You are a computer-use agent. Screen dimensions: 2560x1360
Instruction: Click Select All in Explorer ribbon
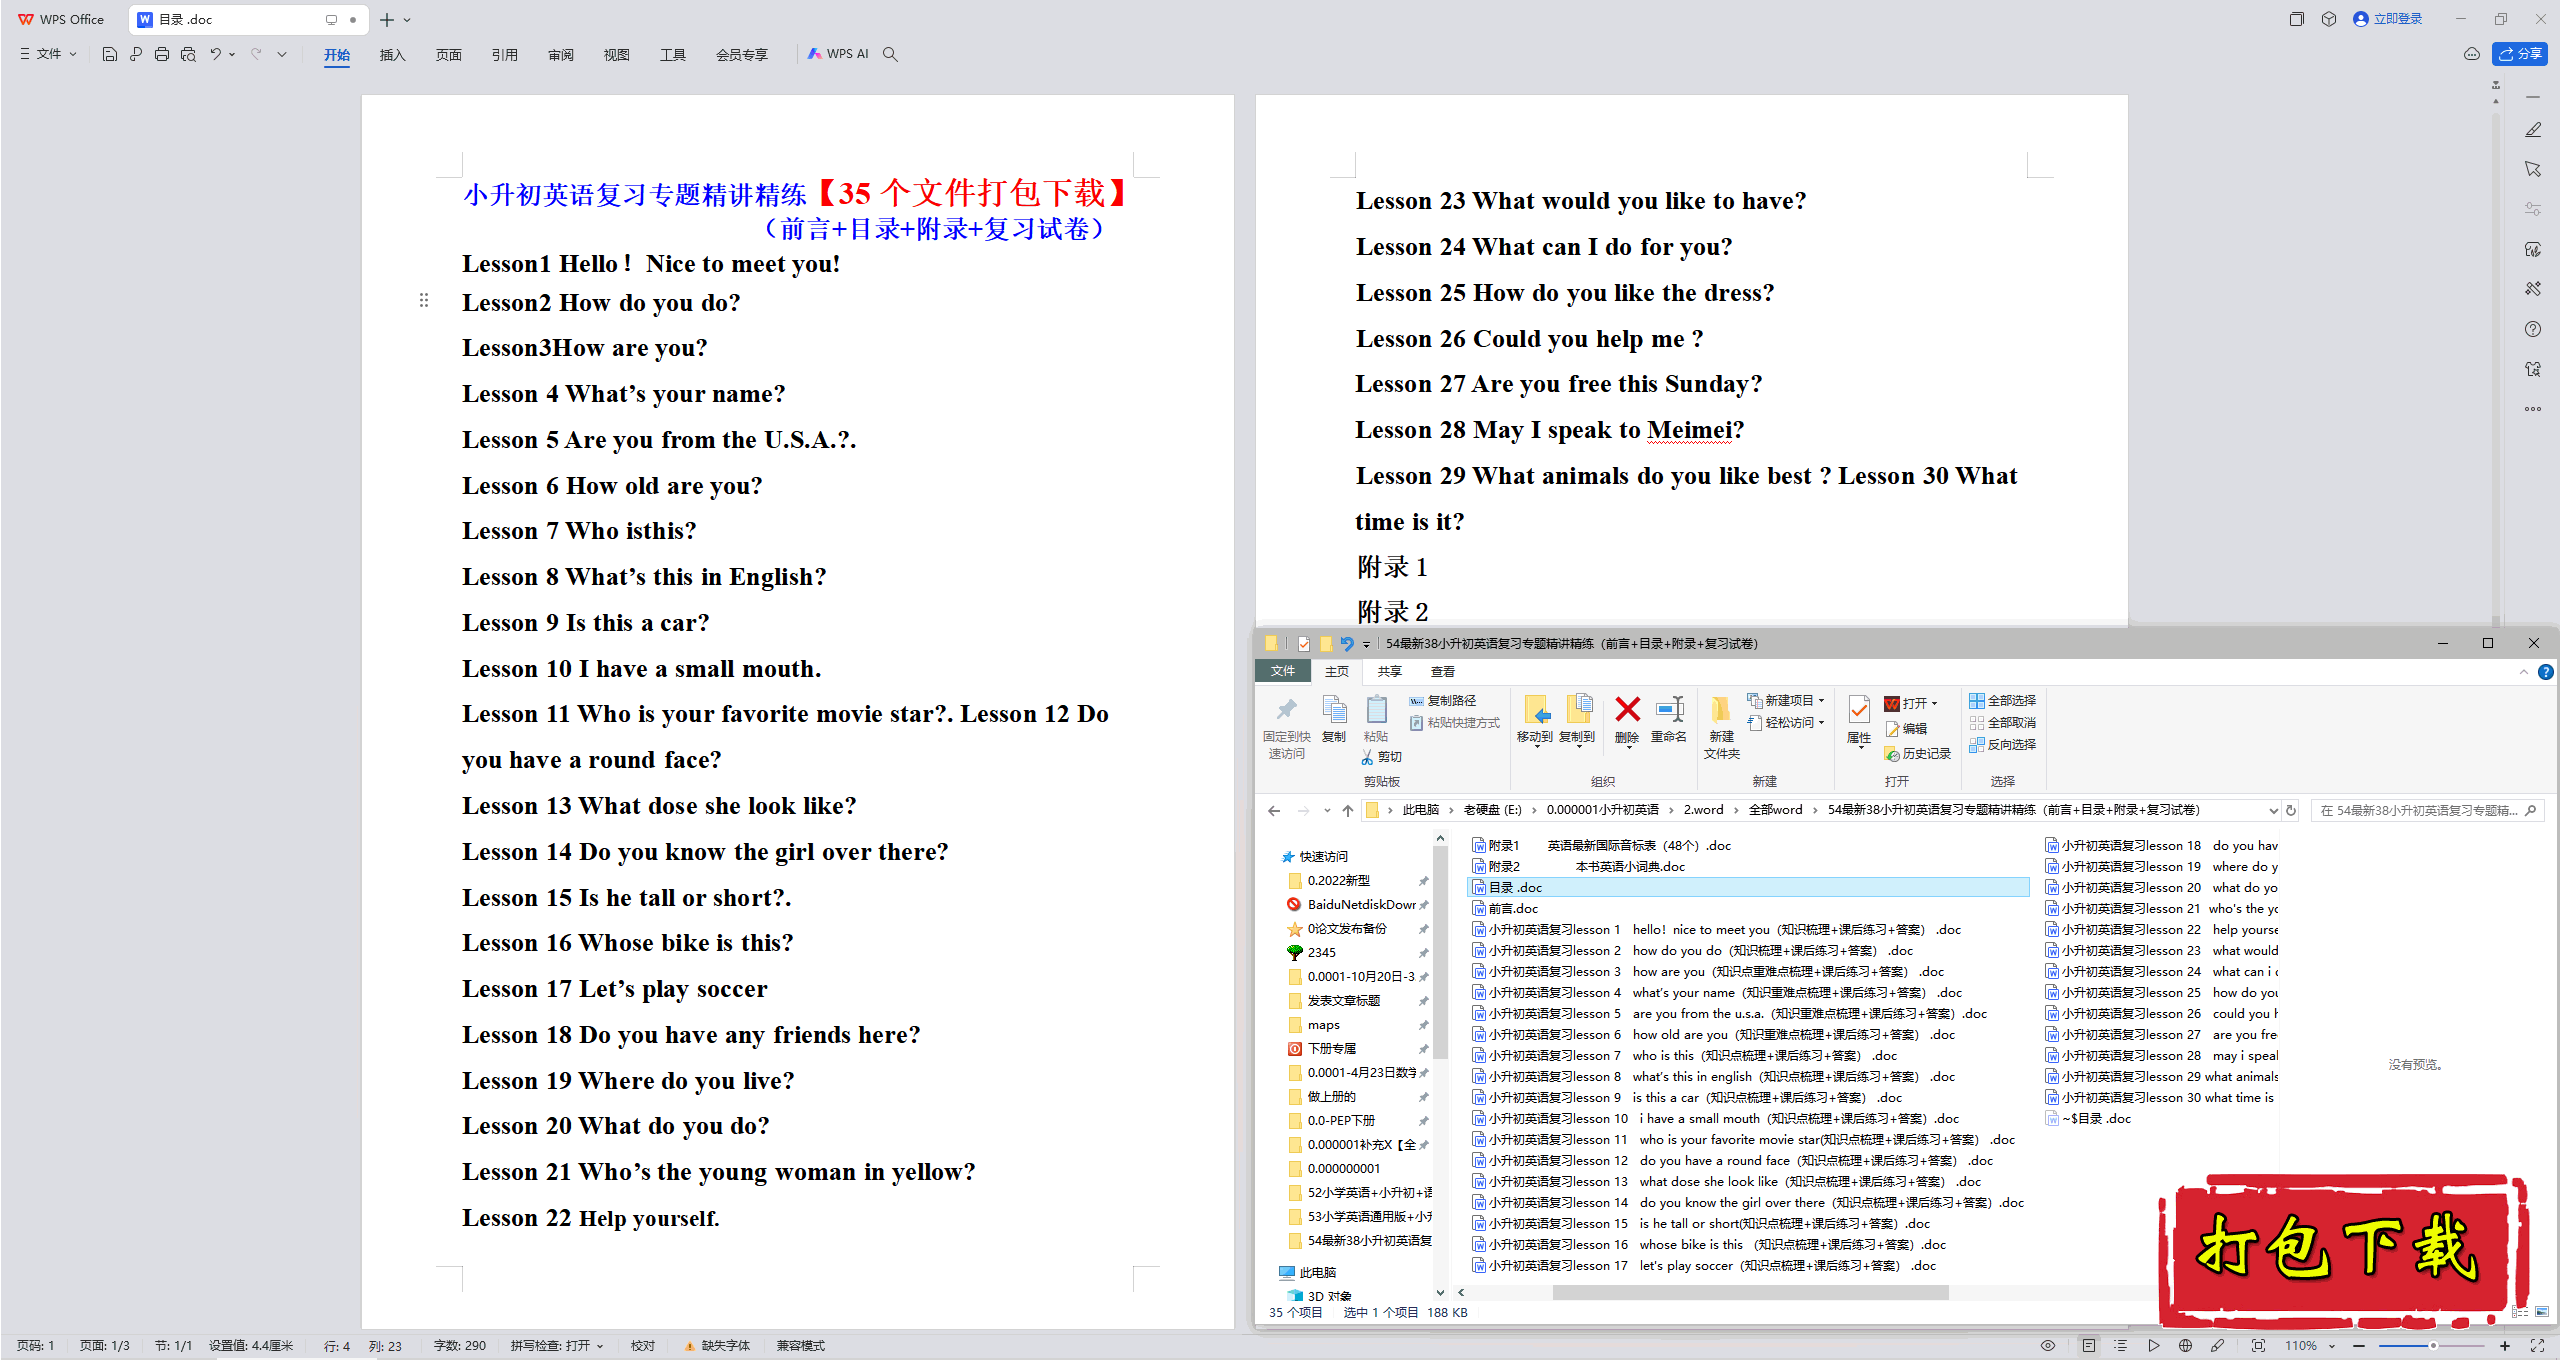(x=2003, y=700)
